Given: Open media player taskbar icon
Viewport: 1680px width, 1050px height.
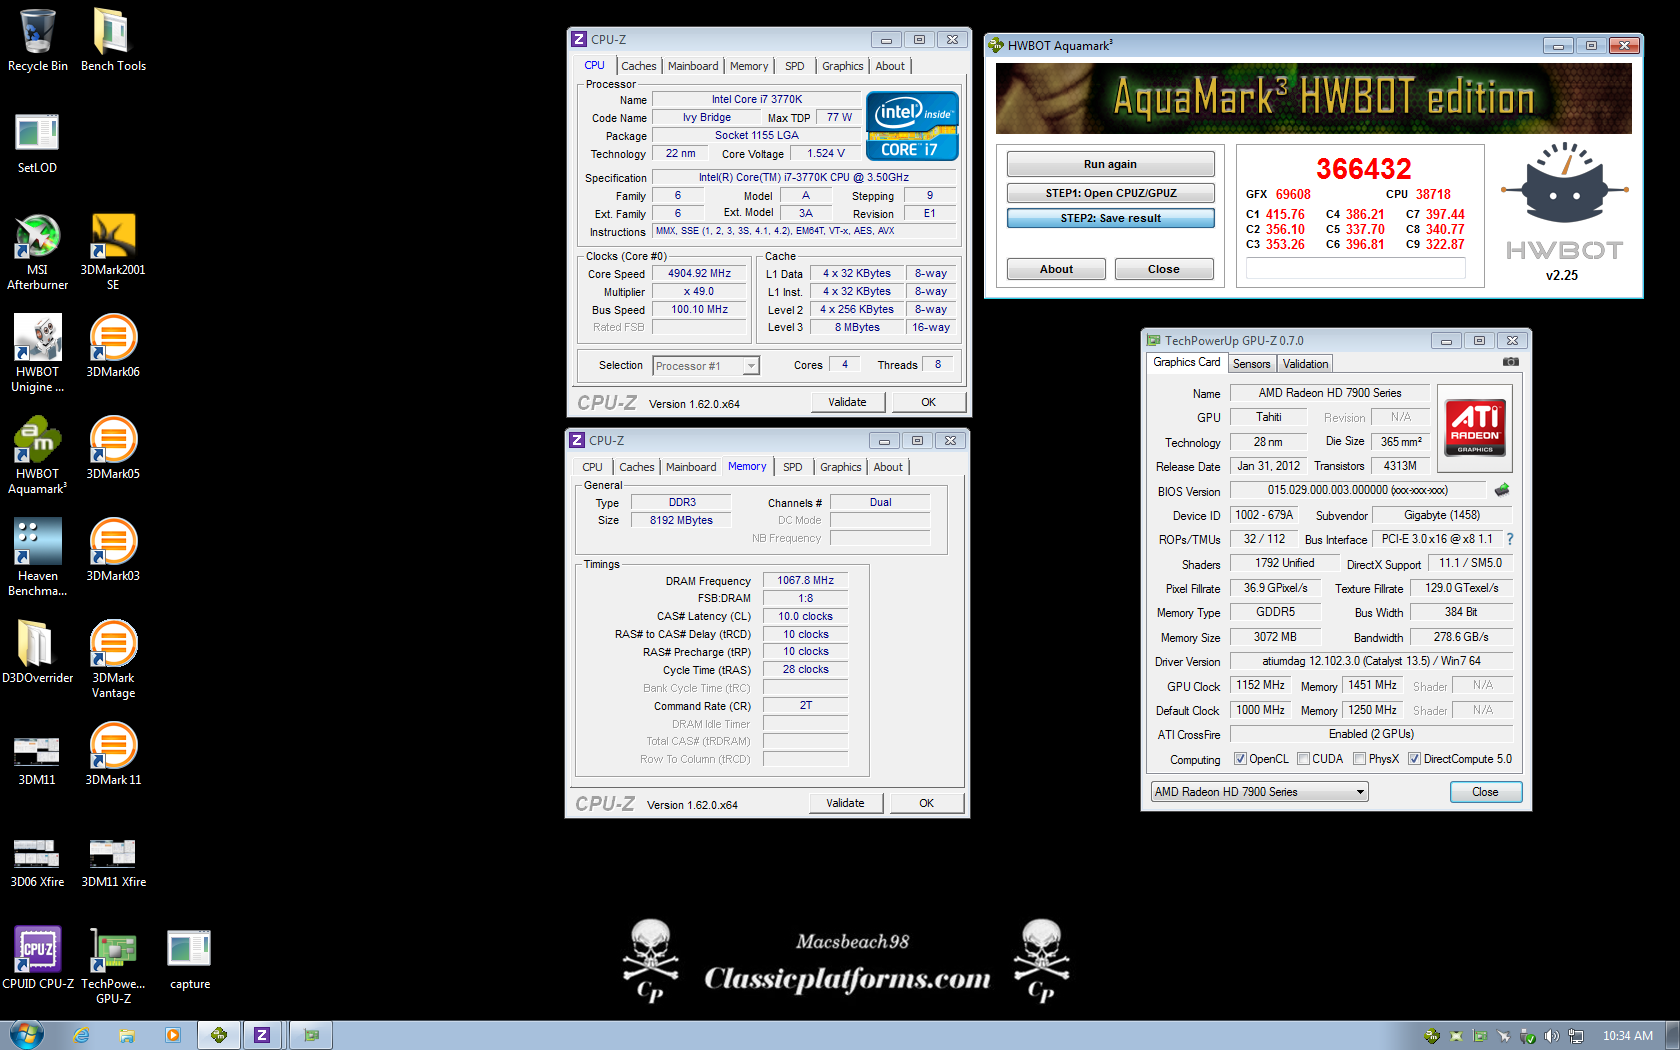Looking at the screenshot, I should point(173,1035).
